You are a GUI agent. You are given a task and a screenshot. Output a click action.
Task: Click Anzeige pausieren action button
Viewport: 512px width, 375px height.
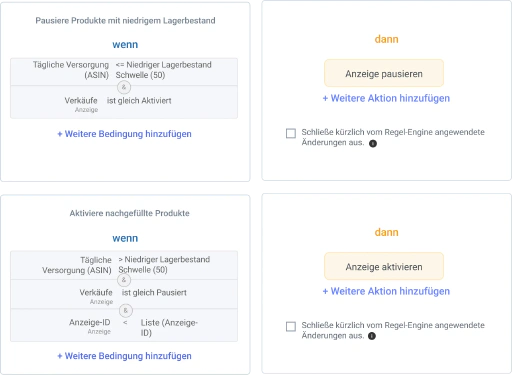click(x=384, y=73)
